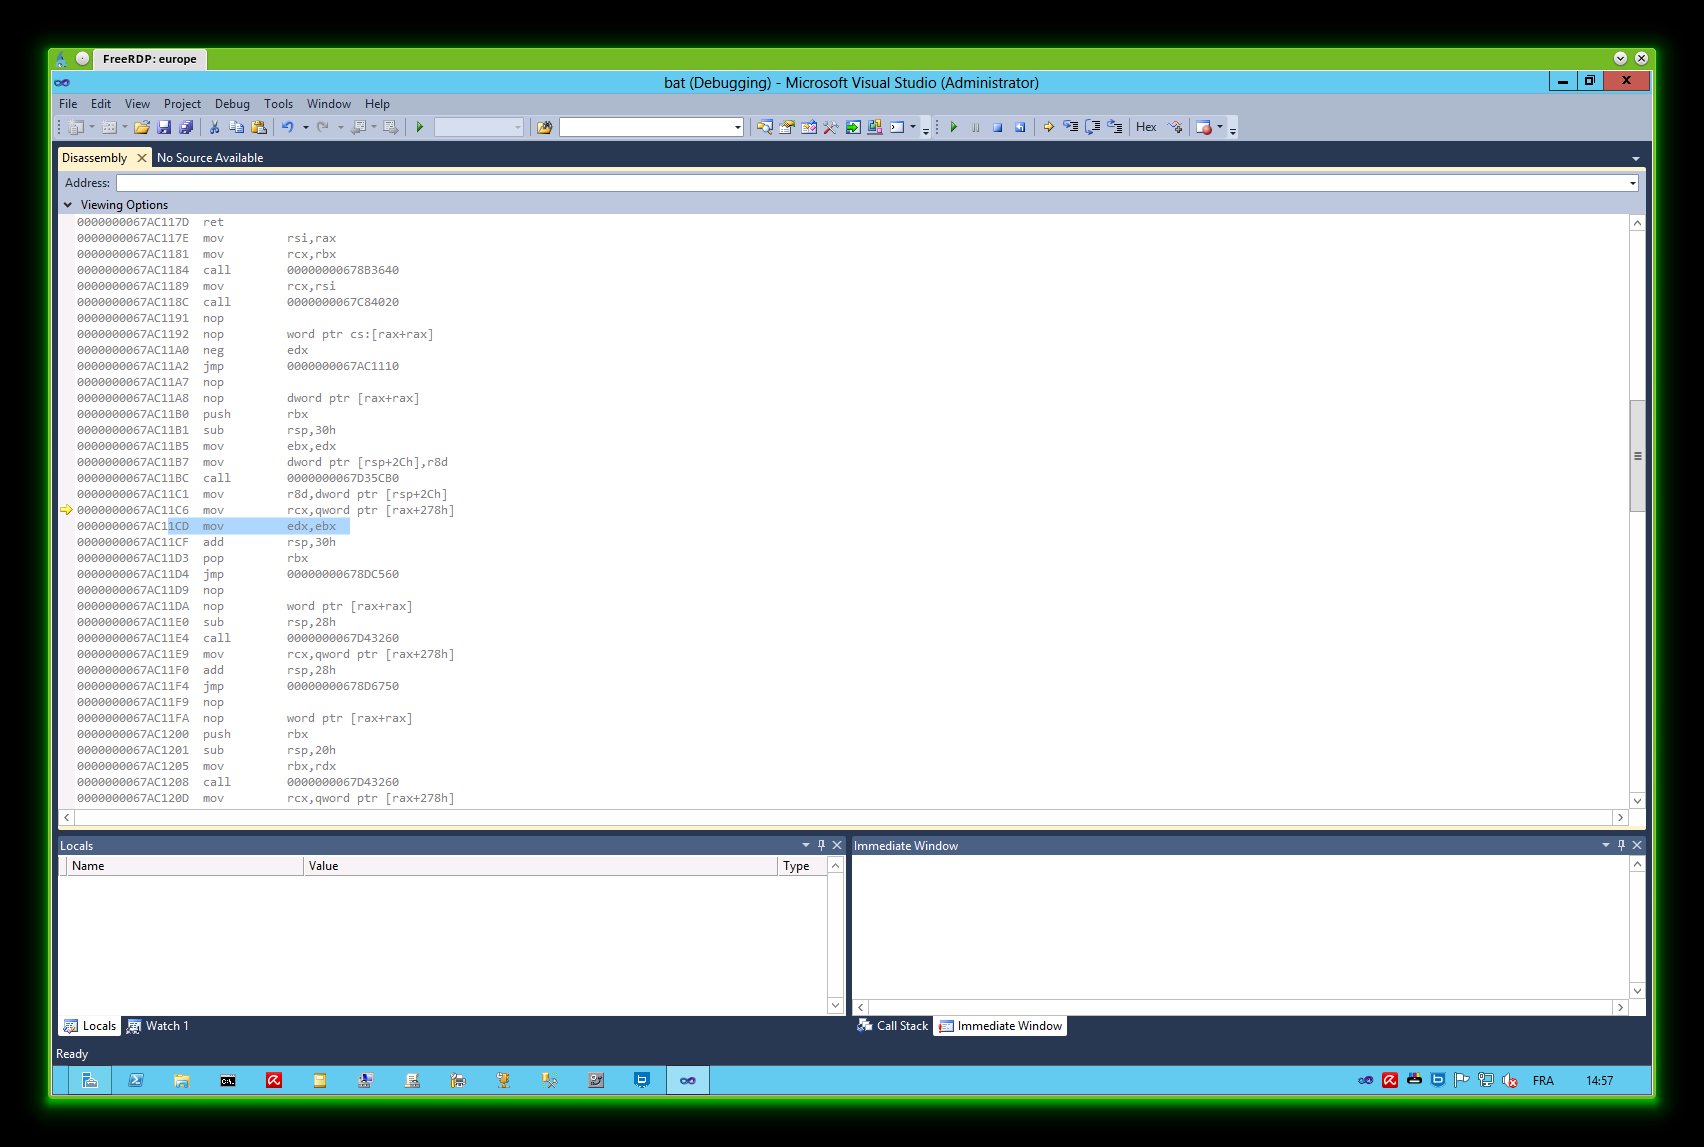This screenshot has height=1147, width=1704.
Task: Click the Find in Files icon
Action: tap(544, 127)
